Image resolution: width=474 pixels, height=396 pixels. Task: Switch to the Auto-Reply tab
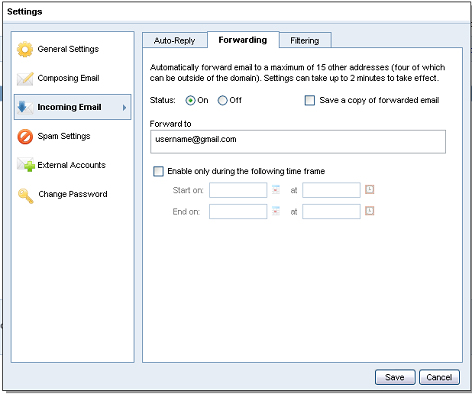tap(175, 41)
